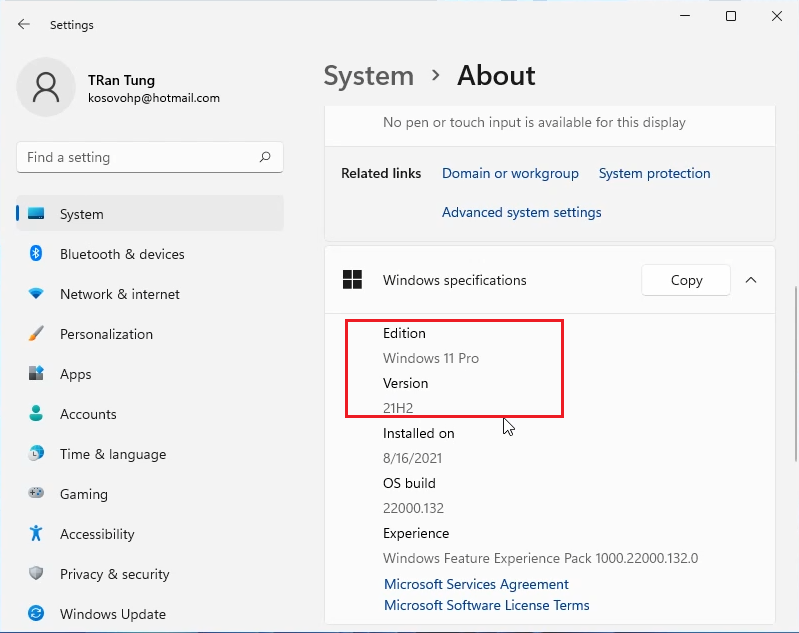
Task: Click the Apps icon in sidebar
Action: (36, 373)
